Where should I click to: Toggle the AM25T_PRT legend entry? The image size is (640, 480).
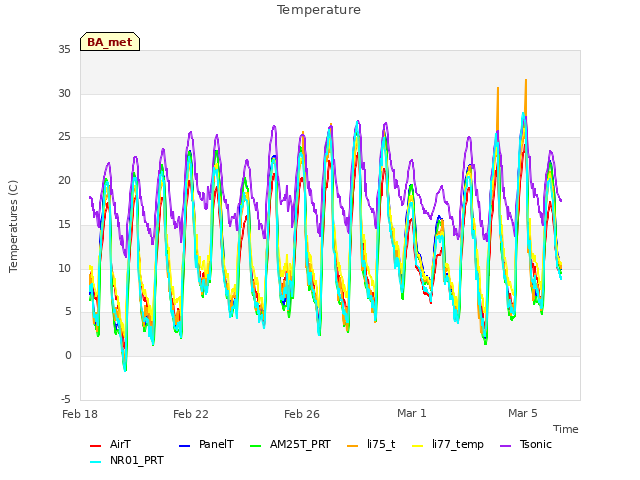click(290, 444)
